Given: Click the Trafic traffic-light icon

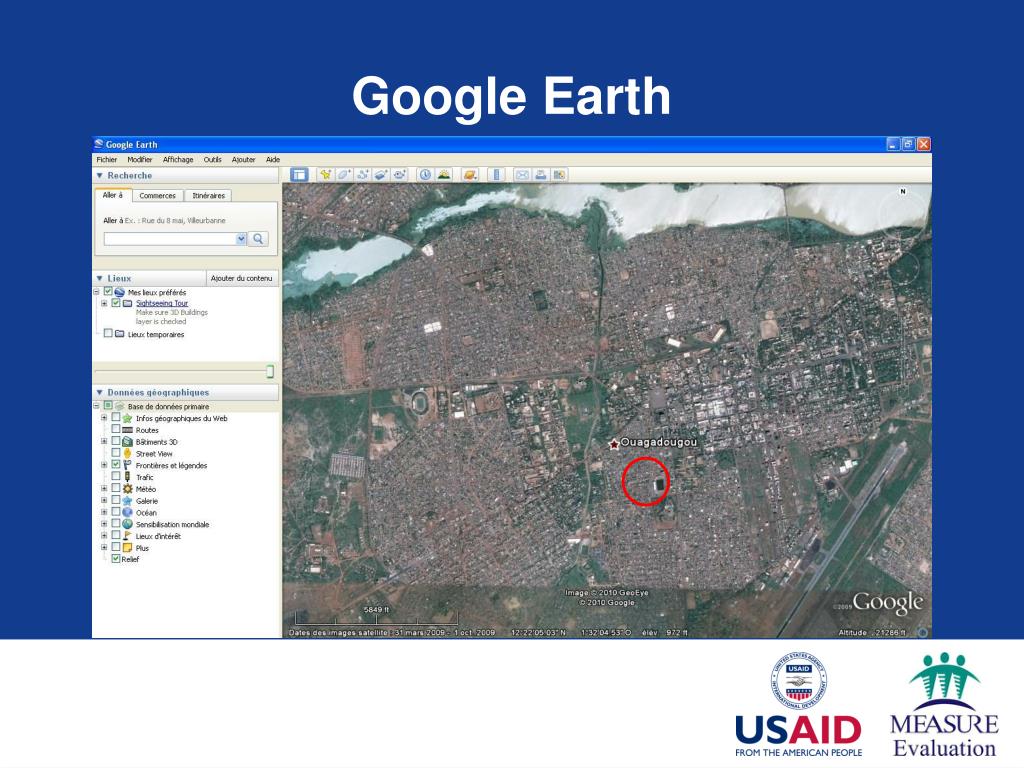Looking at the screenshot, I should coord(127,477).
